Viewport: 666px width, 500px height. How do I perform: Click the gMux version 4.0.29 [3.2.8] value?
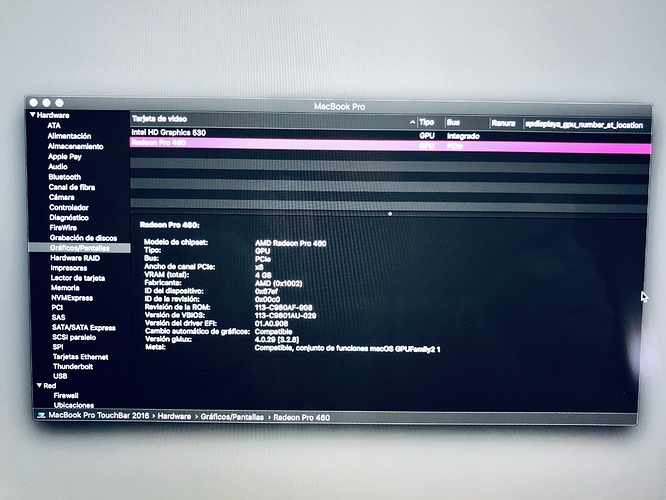[277, 339]
